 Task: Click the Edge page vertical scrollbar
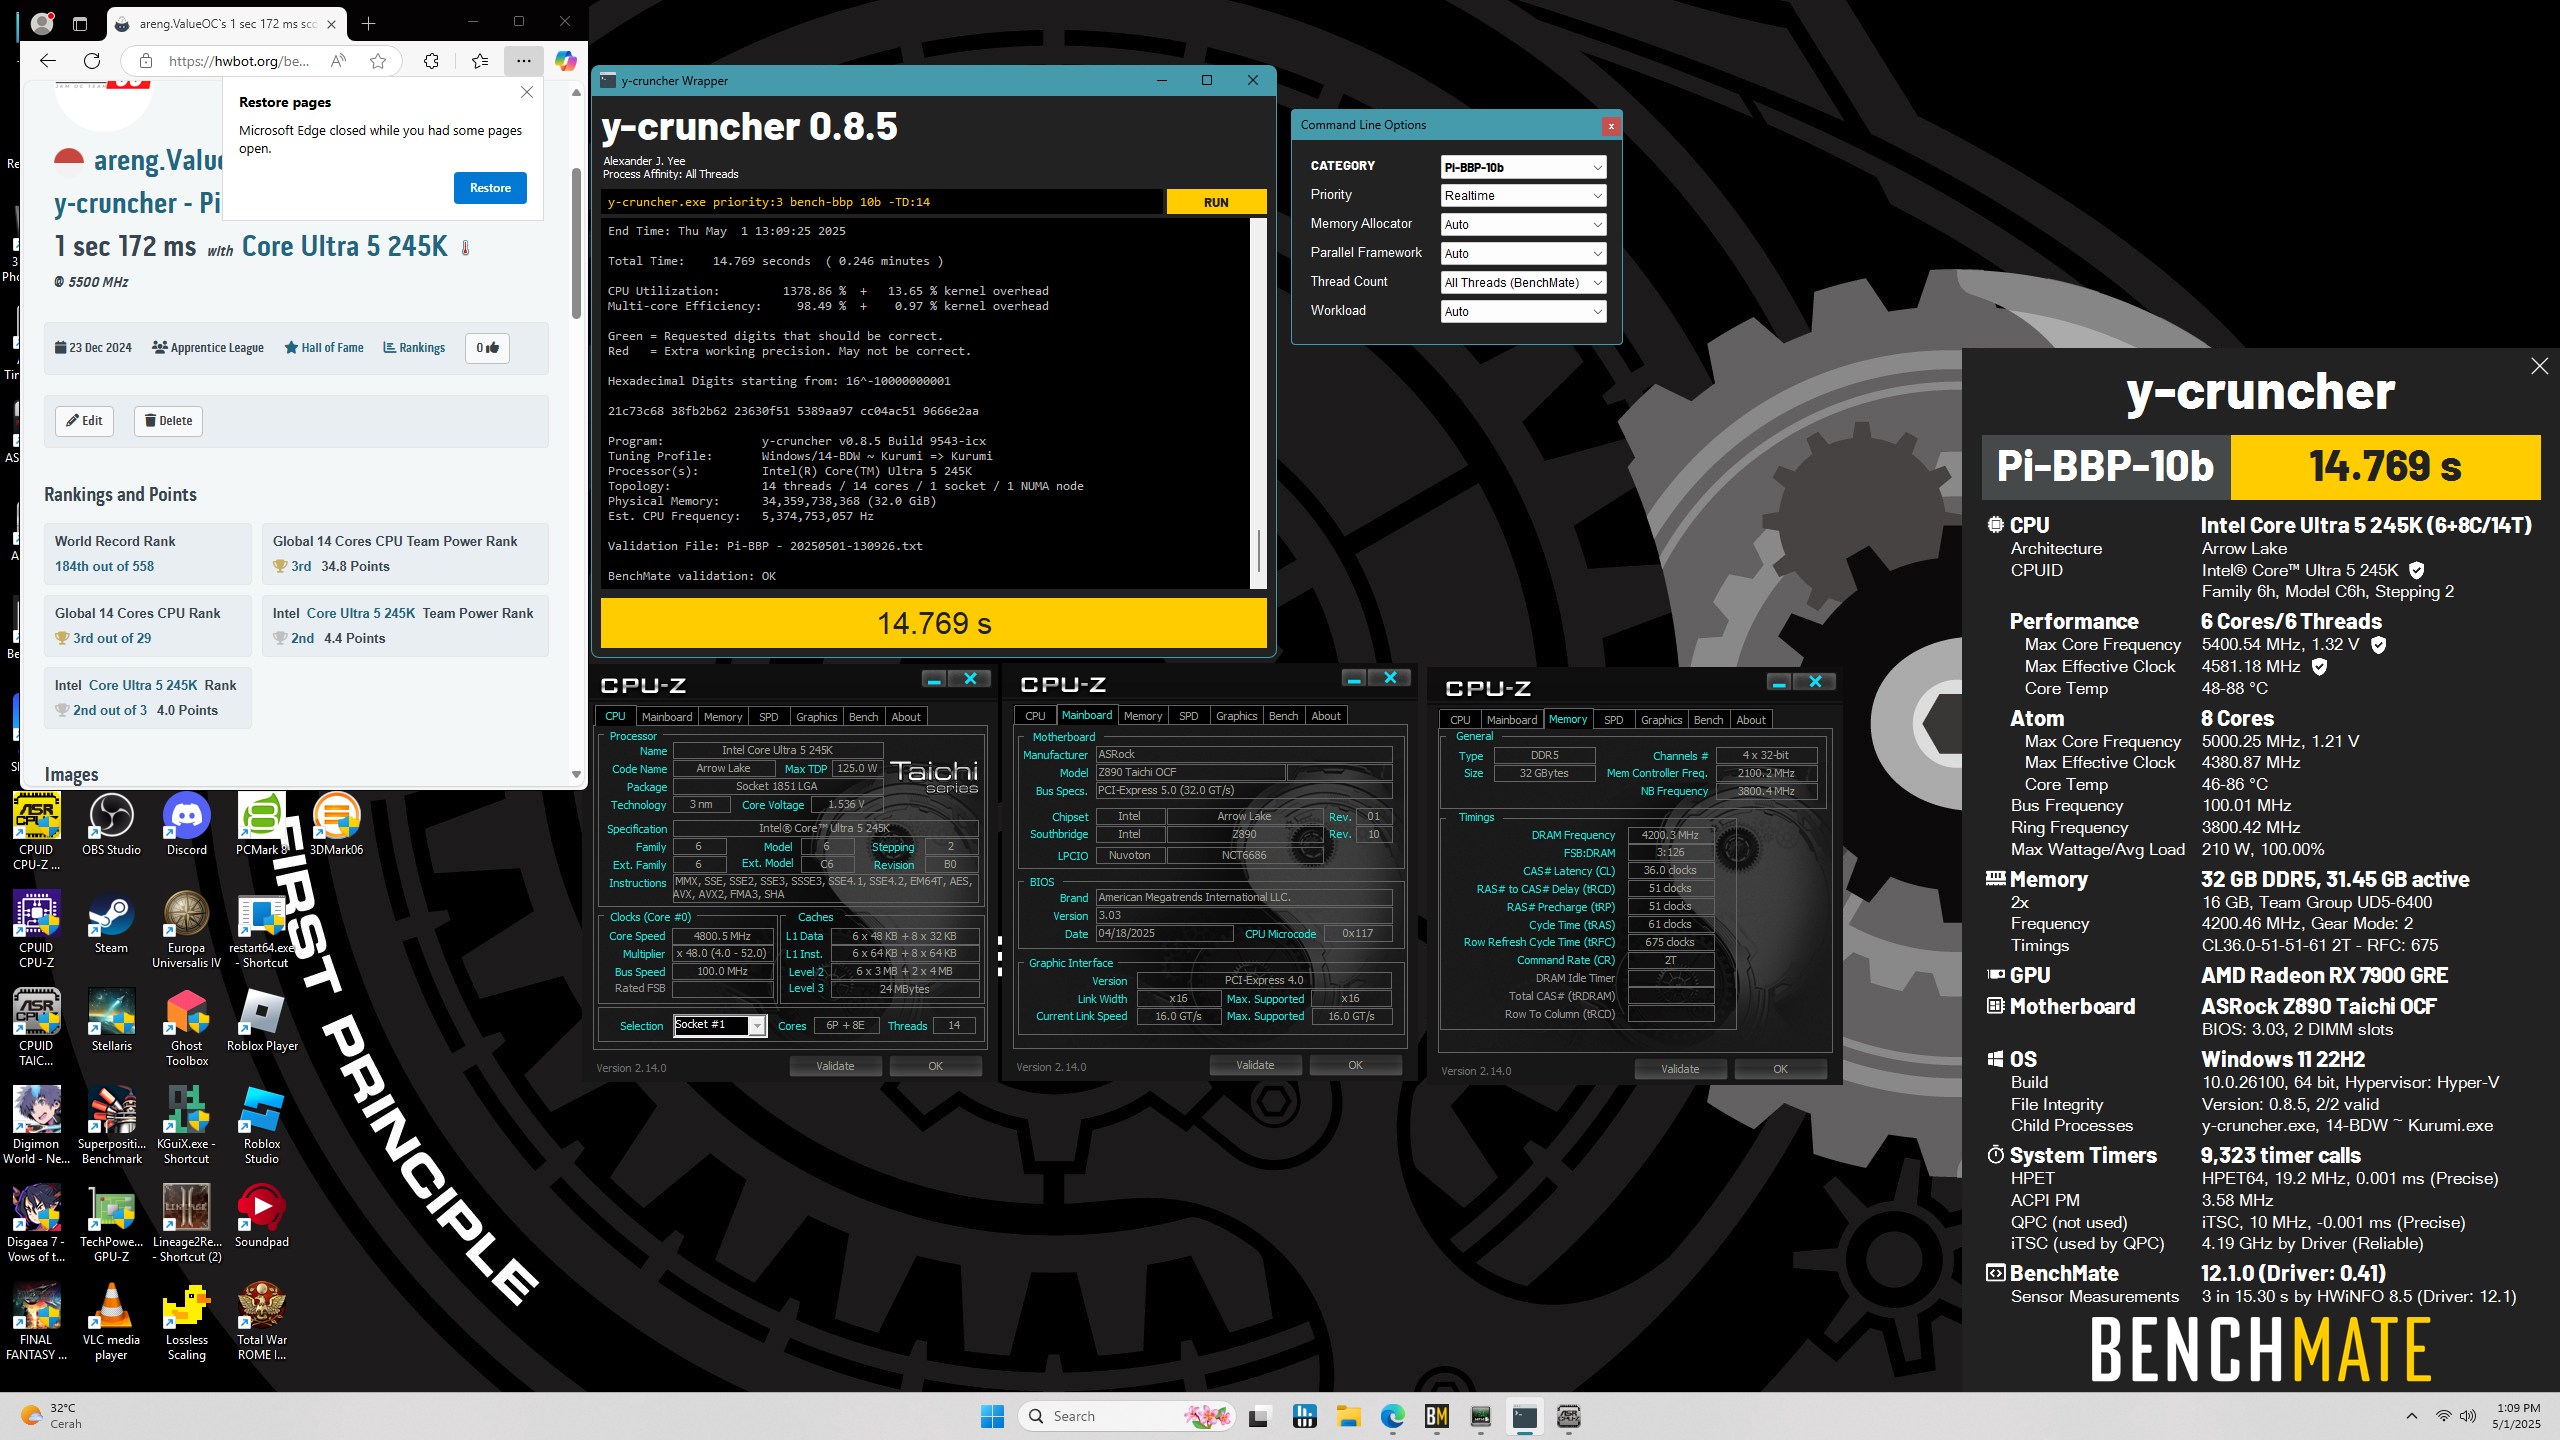point(576,243)
